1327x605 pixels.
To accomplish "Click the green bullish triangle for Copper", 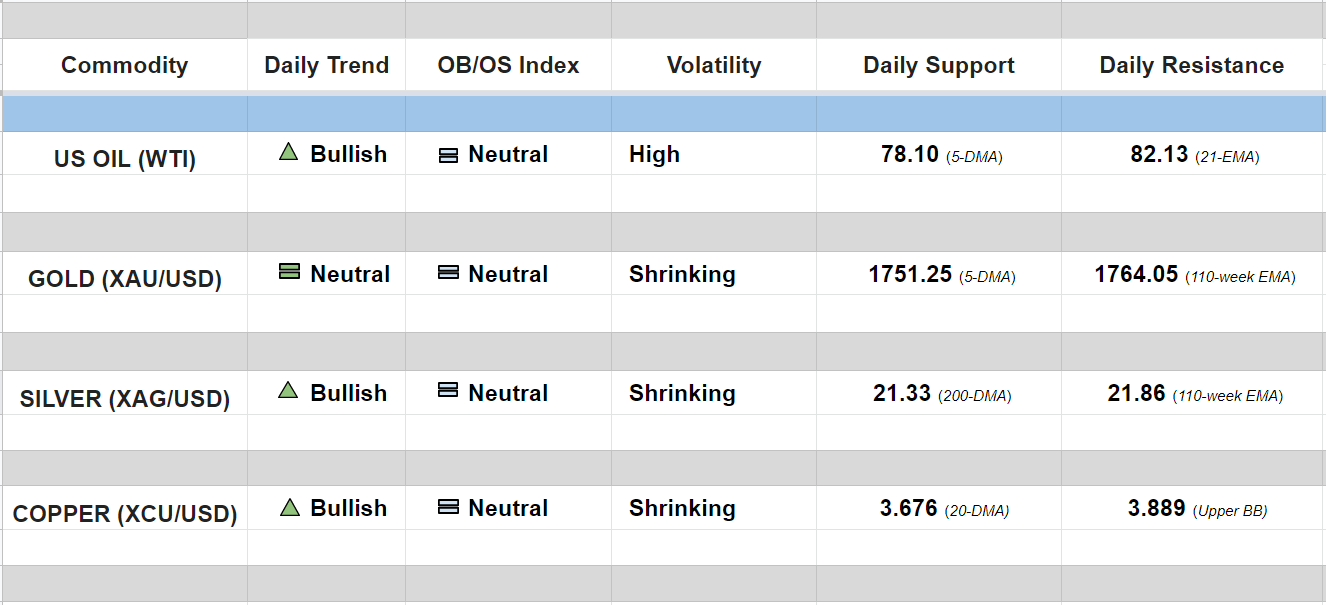I will tap(289, 507).
